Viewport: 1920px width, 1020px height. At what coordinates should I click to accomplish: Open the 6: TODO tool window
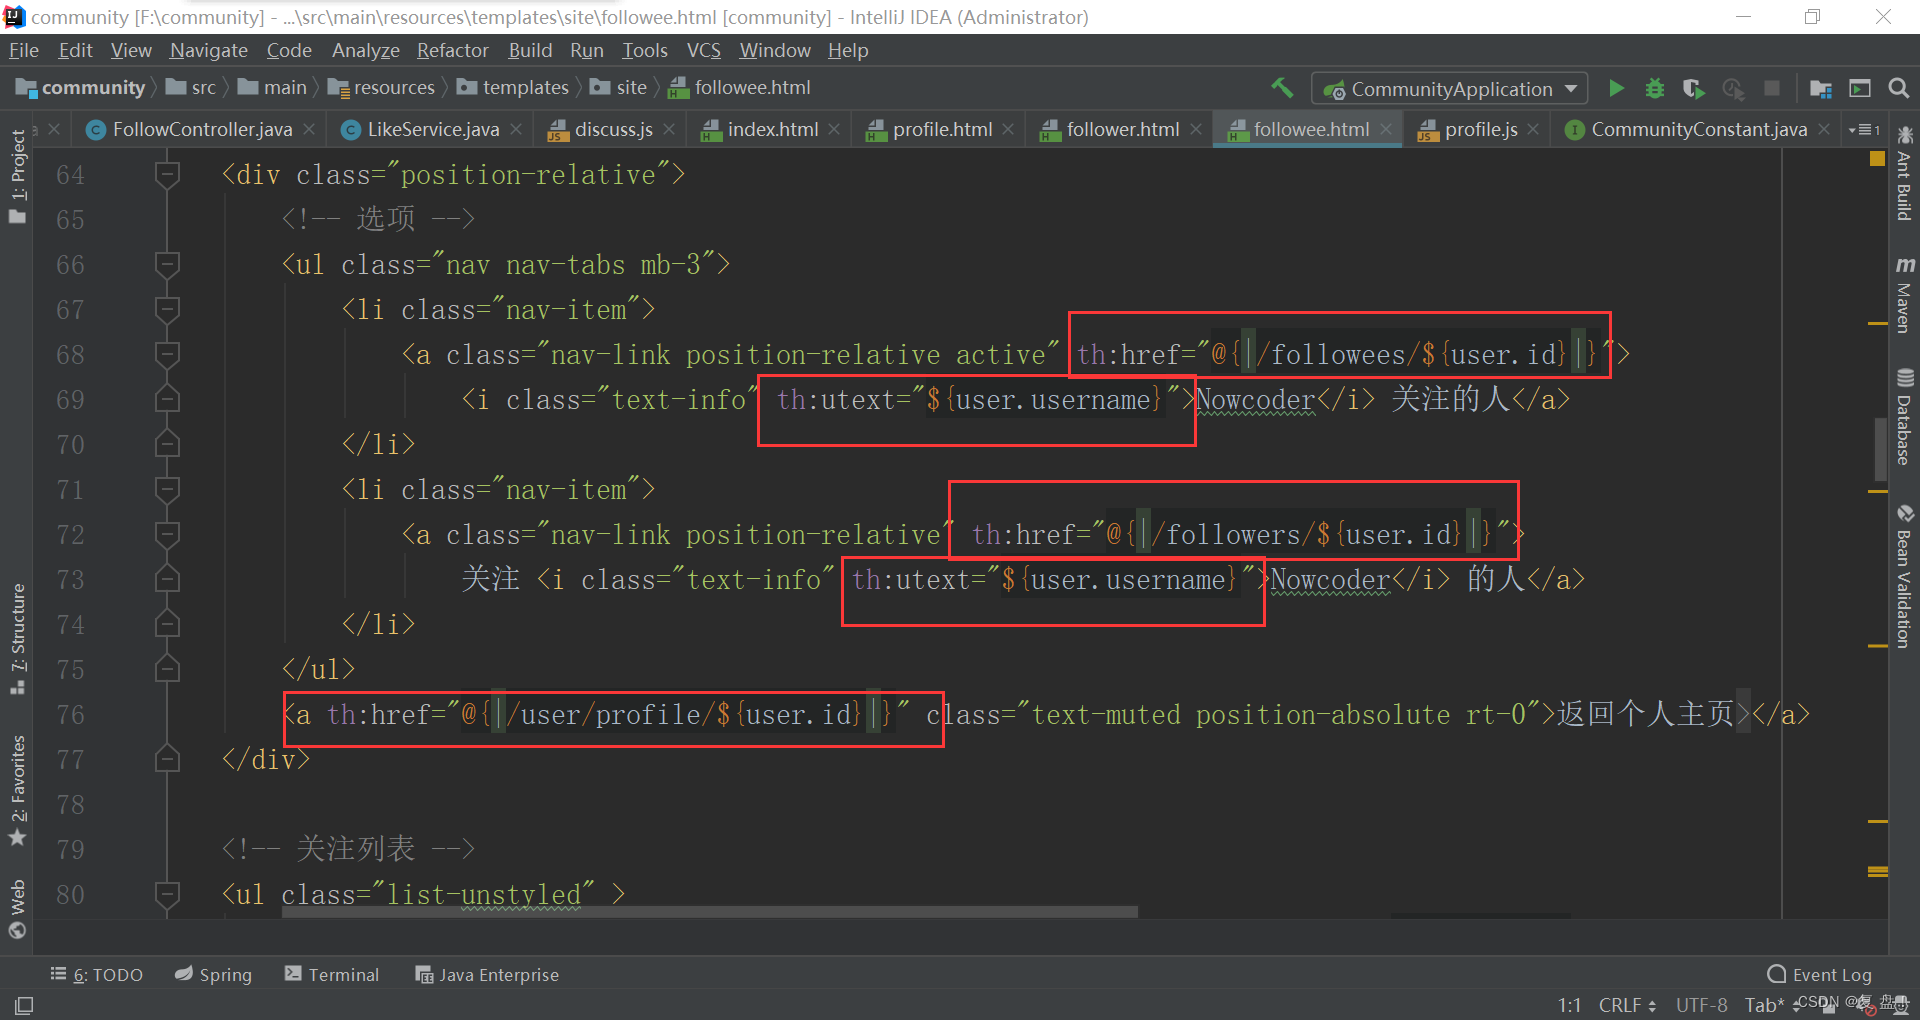click(97, 975)
